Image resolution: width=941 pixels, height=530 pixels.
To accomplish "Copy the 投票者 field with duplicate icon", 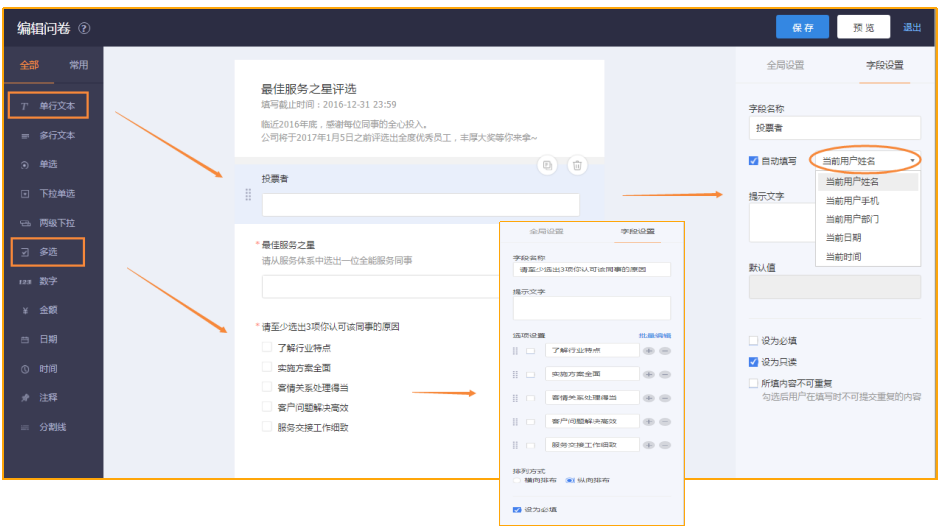I will (547, 165).
